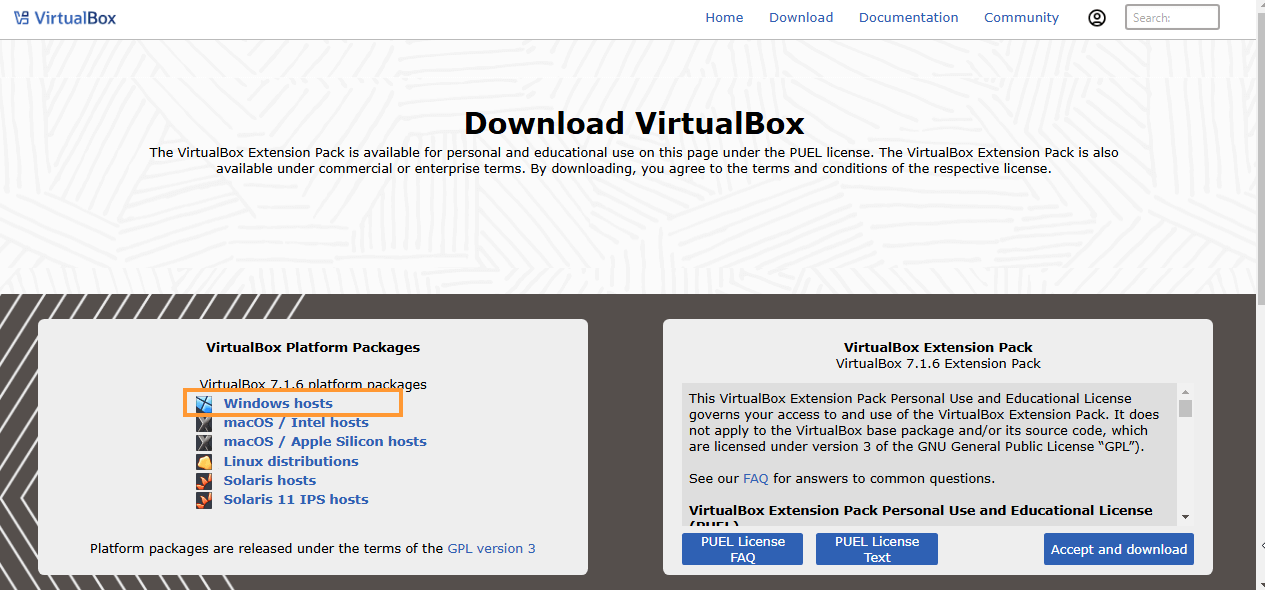Click the license box scroll-down arrow
Screen dimensions: 1265x590
coord(1185,516)
